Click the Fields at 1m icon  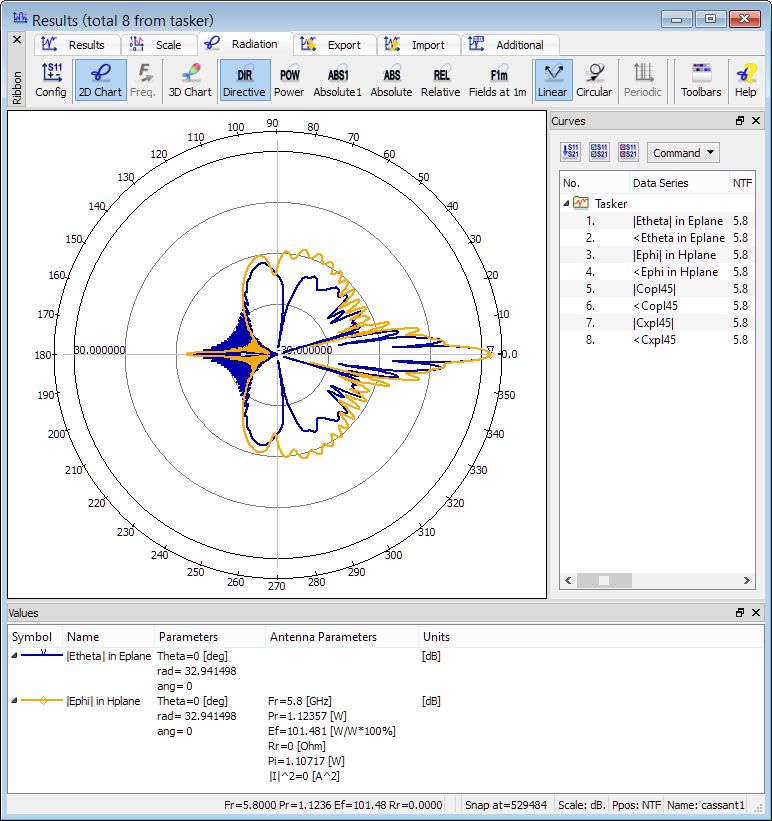coord(498,80)
